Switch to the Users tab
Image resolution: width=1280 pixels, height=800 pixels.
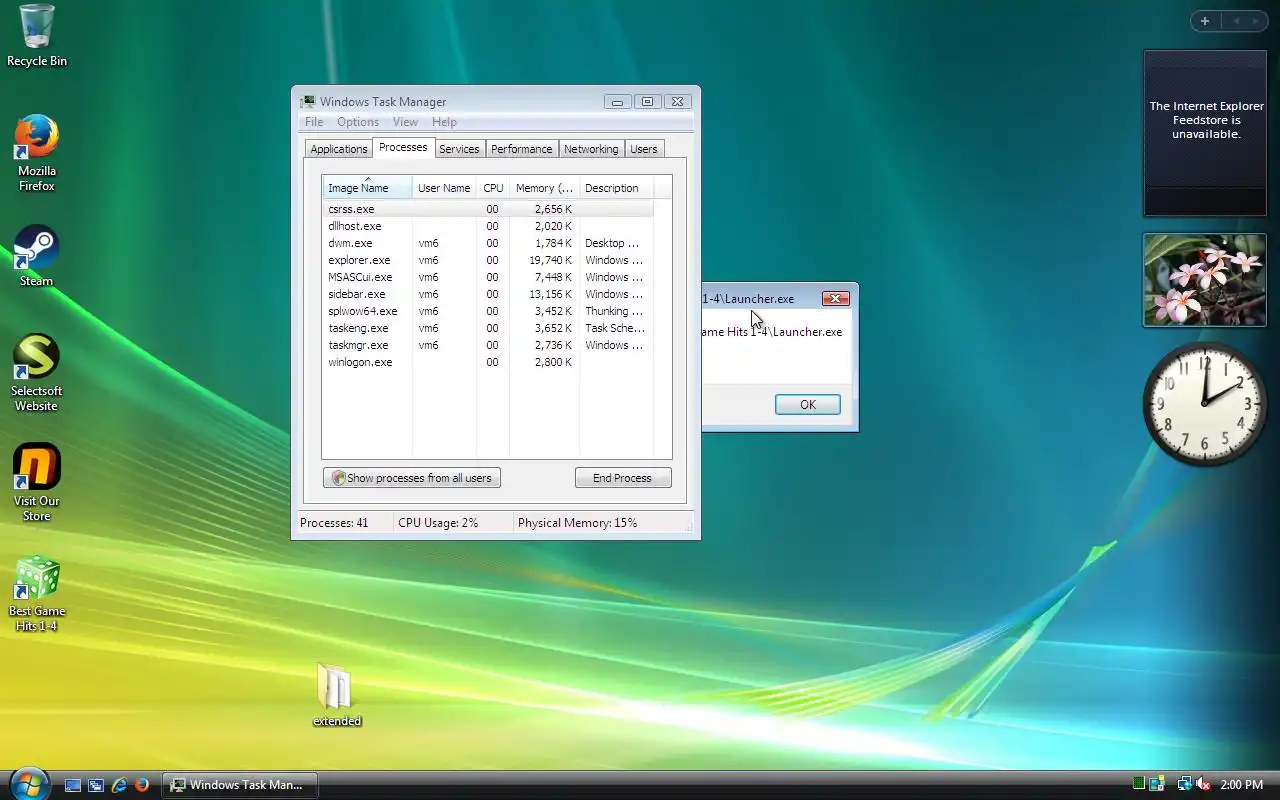pos(644,149)
